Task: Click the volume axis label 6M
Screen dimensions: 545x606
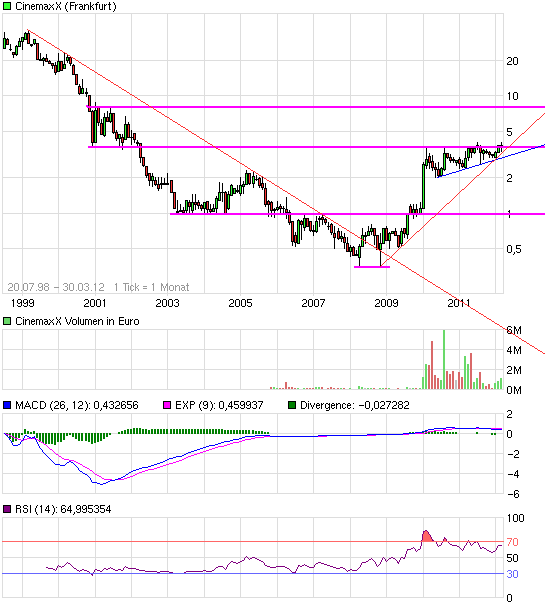Action: 514,330
